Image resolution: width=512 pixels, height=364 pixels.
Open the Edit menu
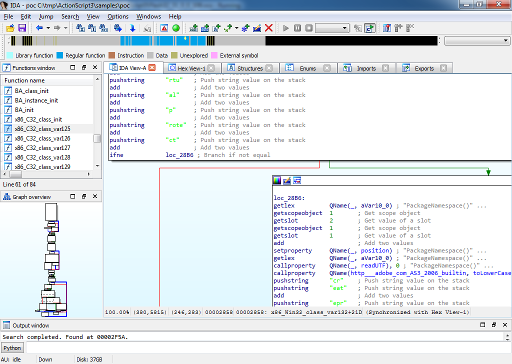(26, 17)
